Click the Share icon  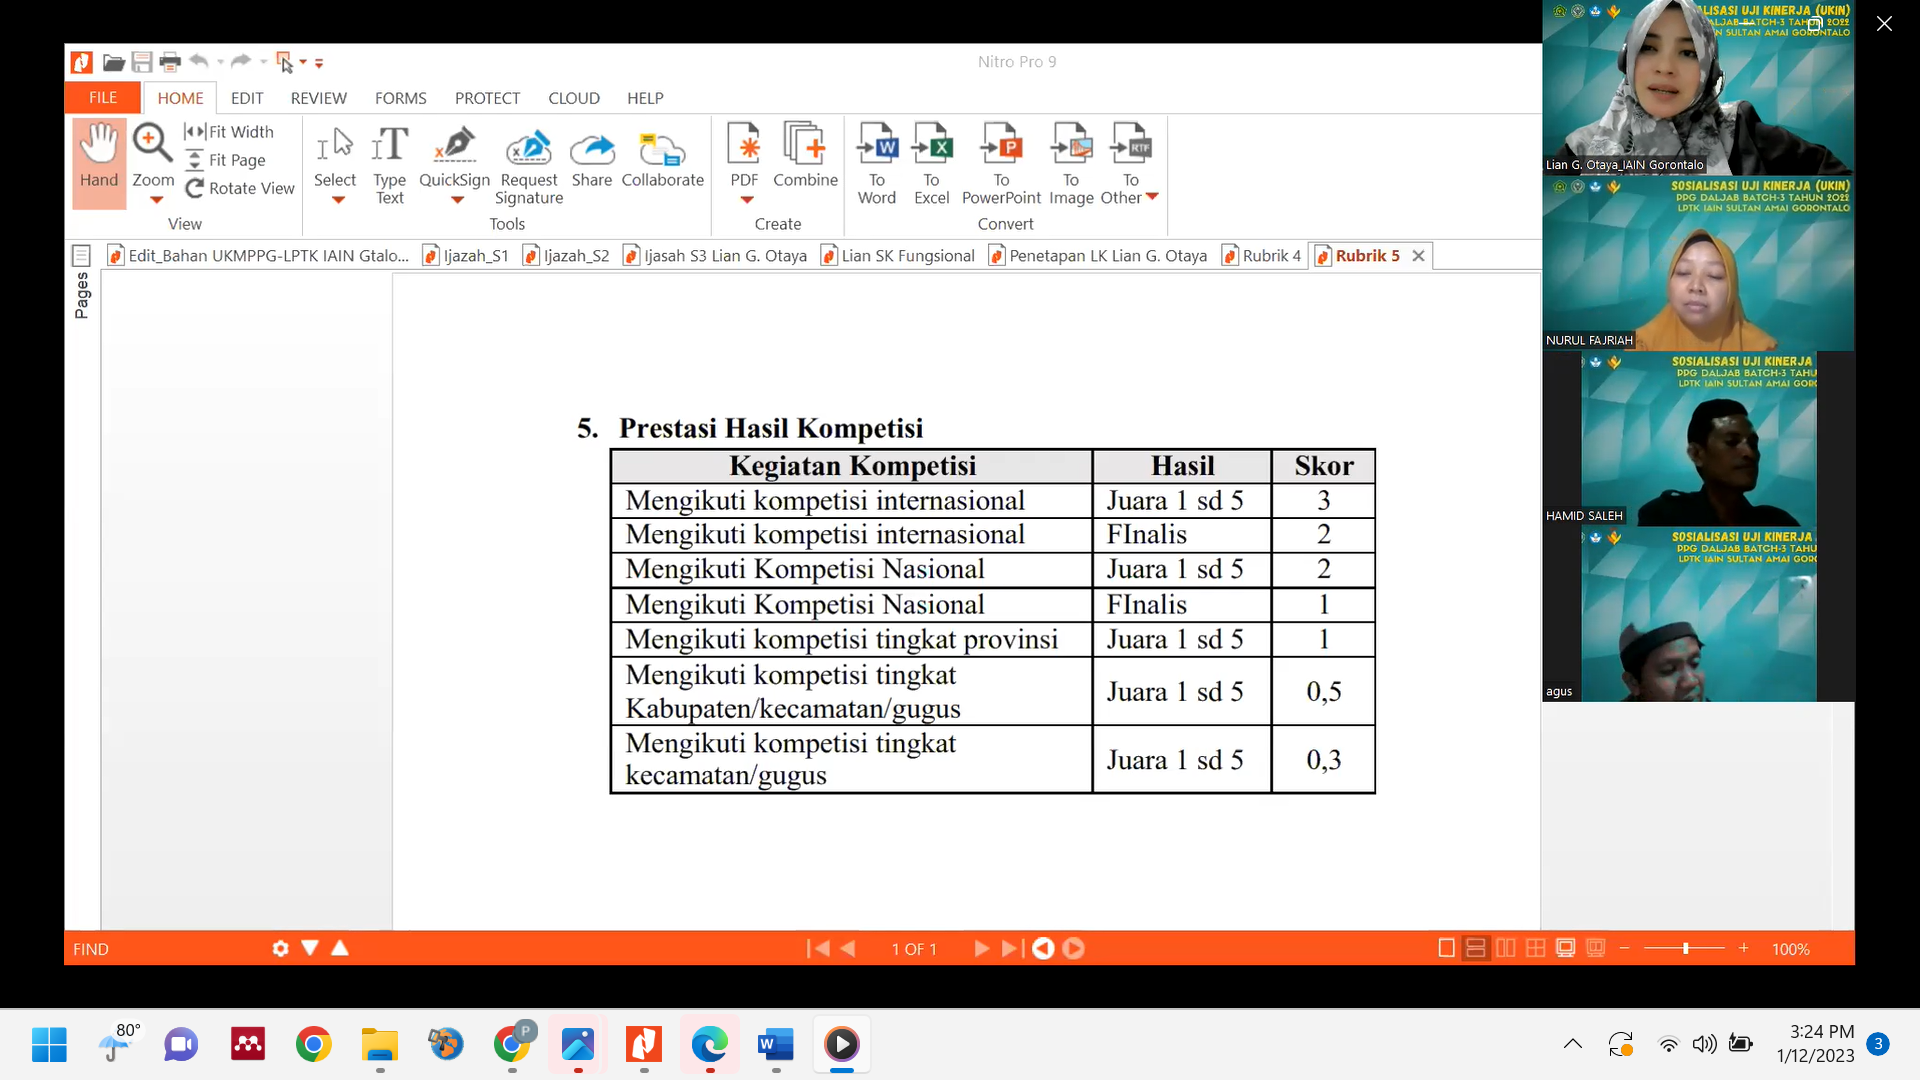592,150
